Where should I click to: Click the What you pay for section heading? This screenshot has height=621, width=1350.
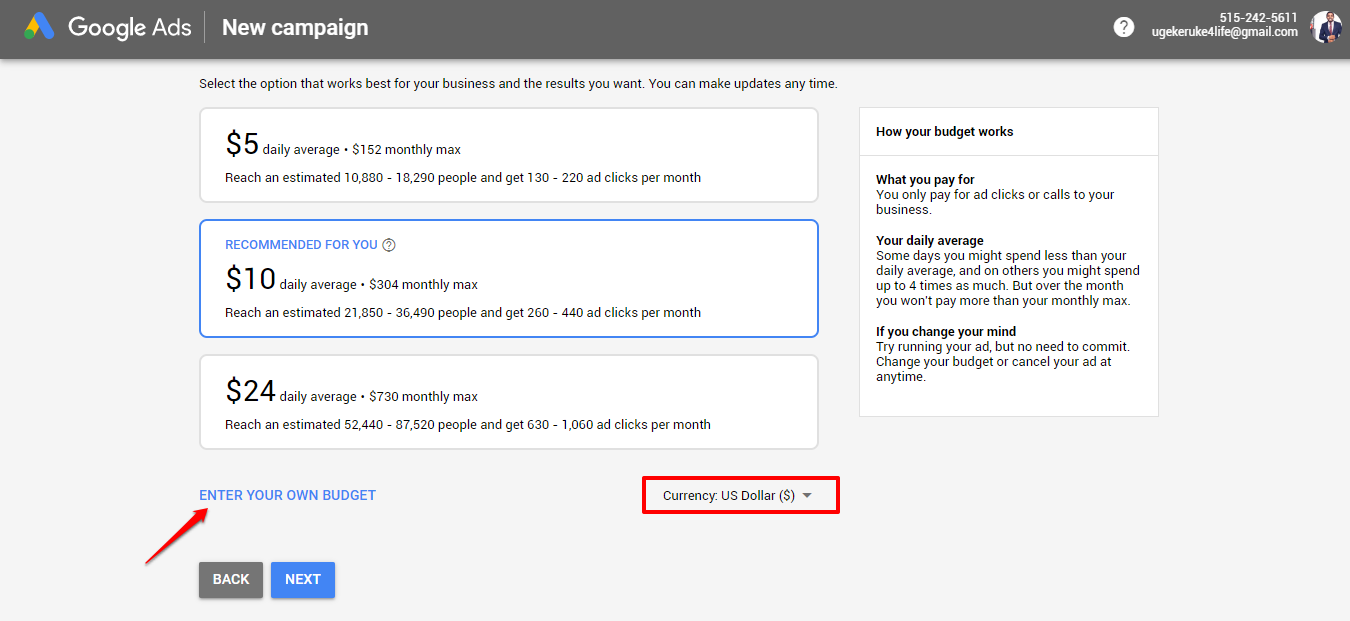[925, 180]
